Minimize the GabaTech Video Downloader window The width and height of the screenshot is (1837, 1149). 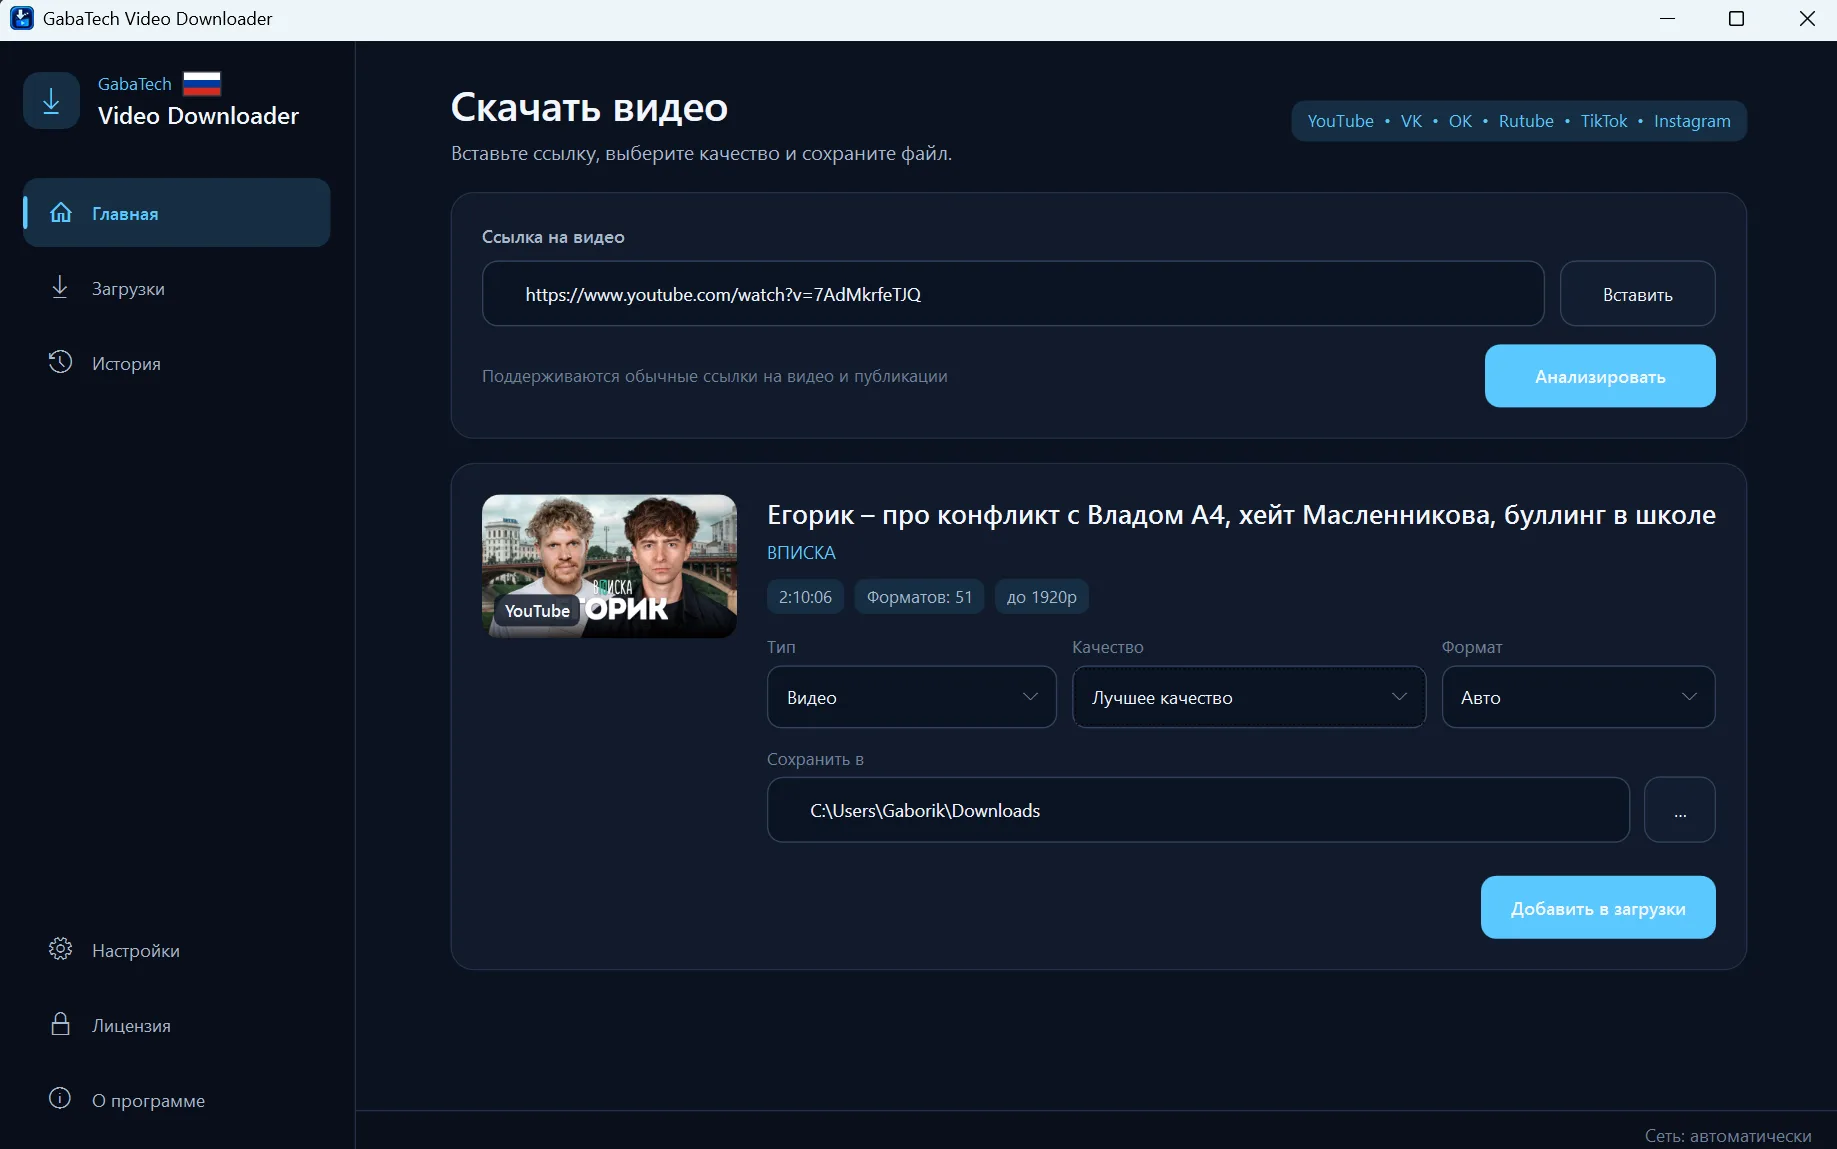[1667, 19]
